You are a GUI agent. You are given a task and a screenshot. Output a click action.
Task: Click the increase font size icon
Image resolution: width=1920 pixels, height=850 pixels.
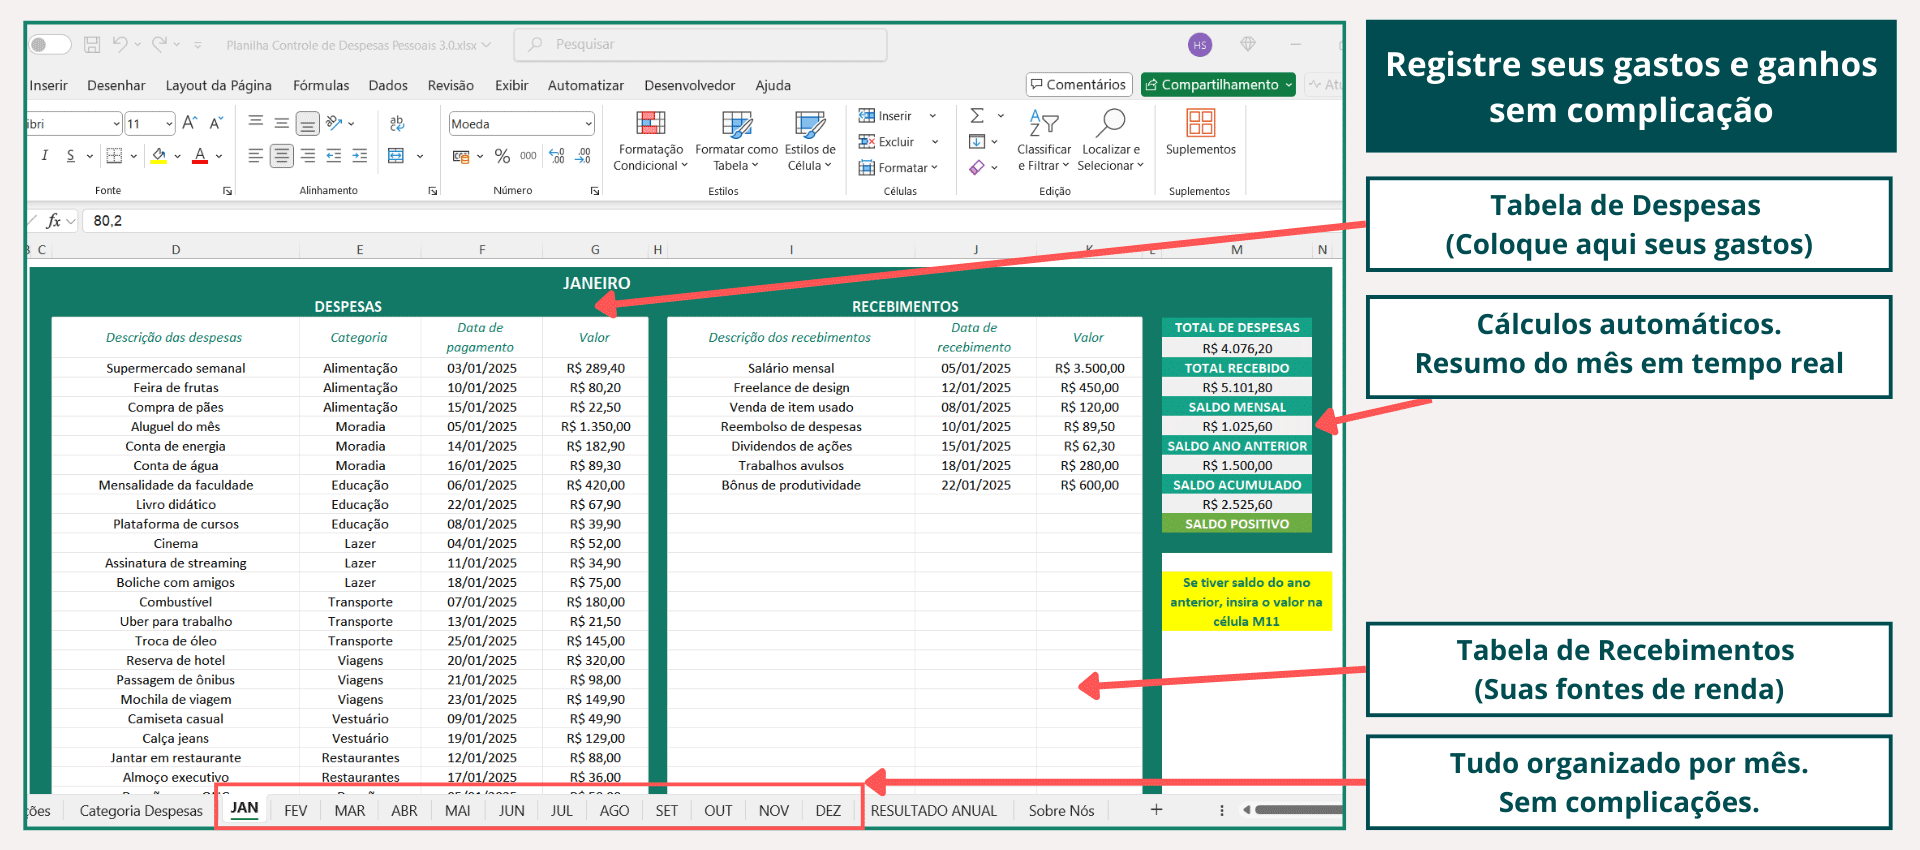[190, 124]
